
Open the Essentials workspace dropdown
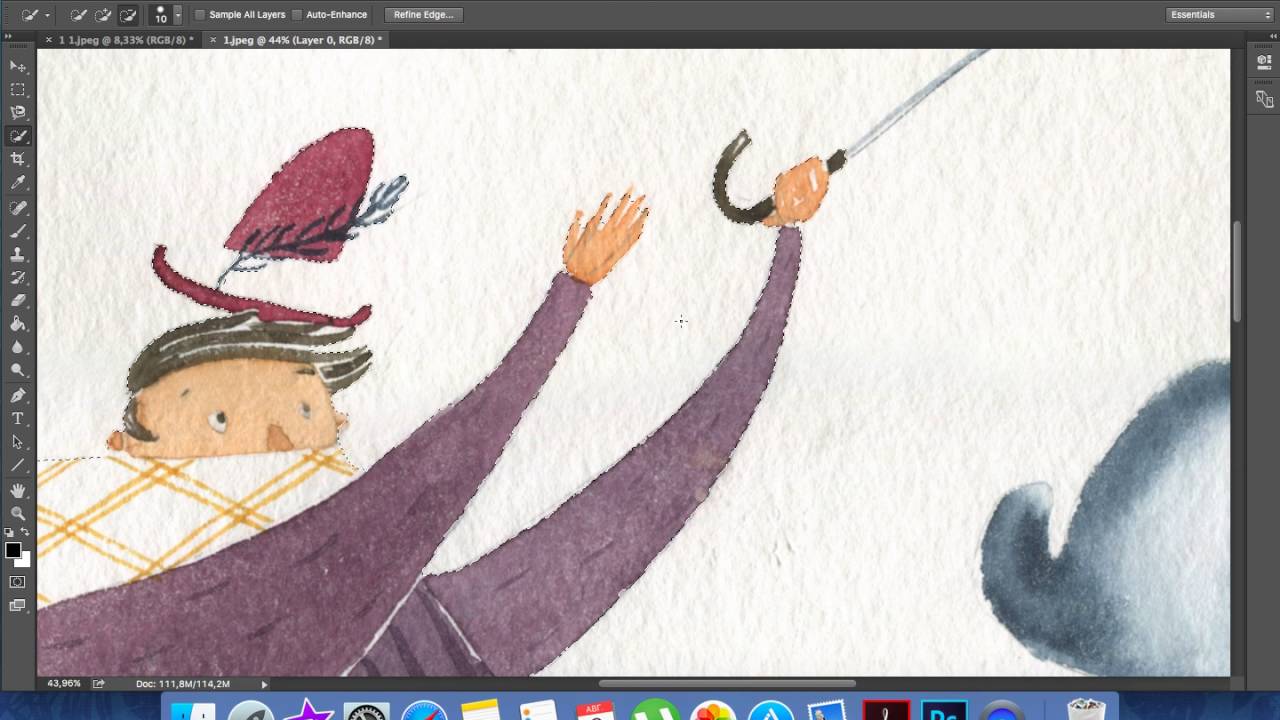1220,15
